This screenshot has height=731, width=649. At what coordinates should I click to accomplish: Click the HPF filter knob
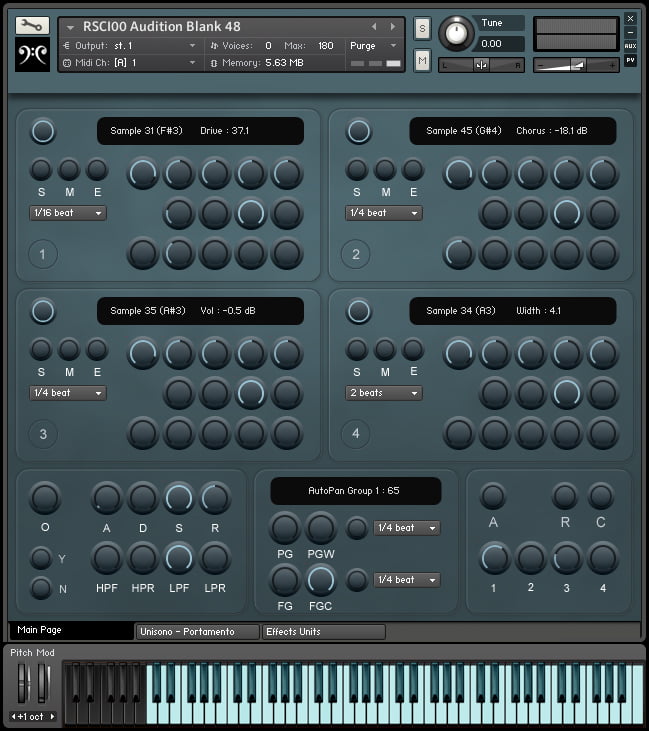(x=106, y=559)
